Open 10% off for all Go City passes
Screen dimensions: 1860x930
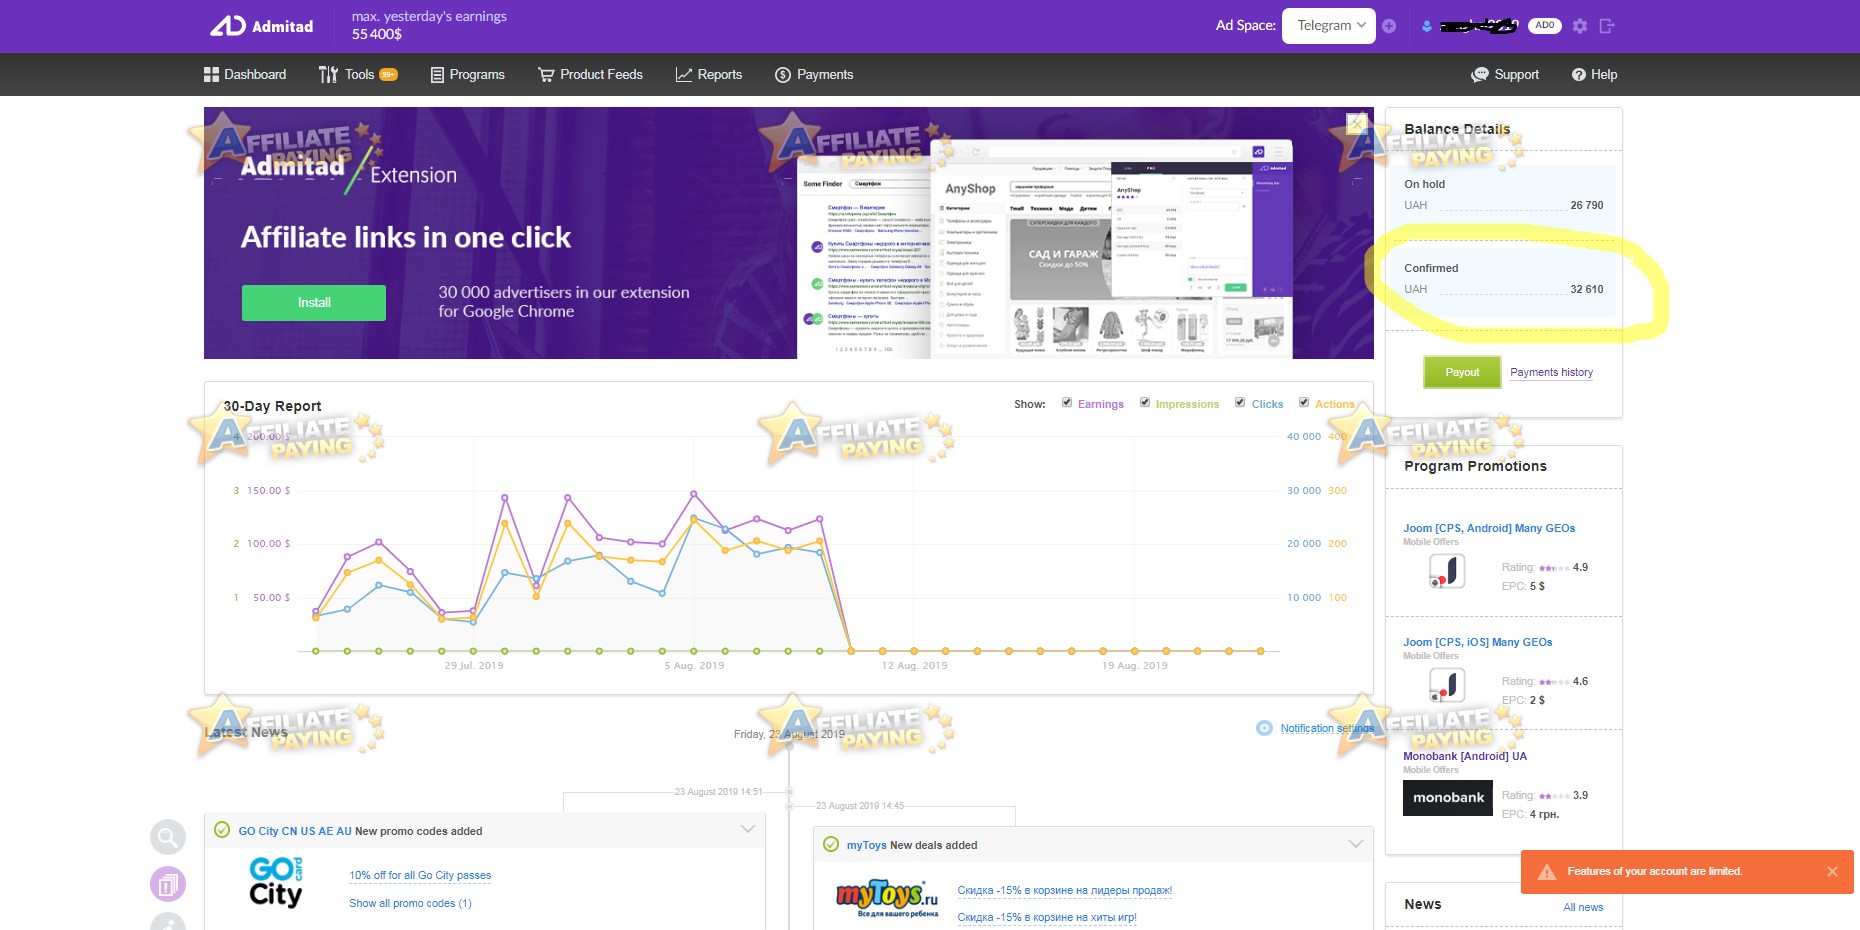(x=420, y=875)
